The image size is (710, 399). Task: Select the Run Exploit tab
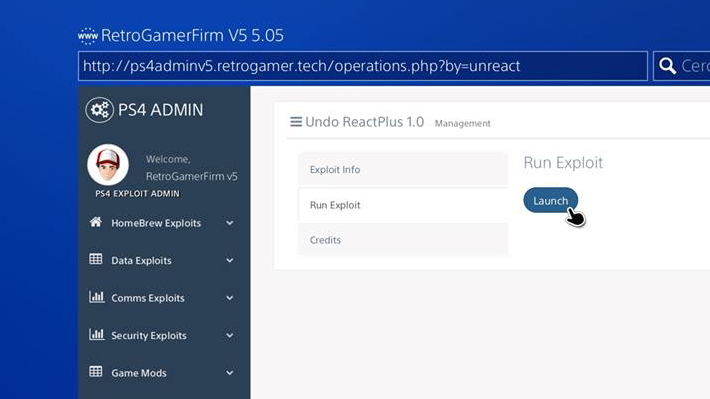403,205
